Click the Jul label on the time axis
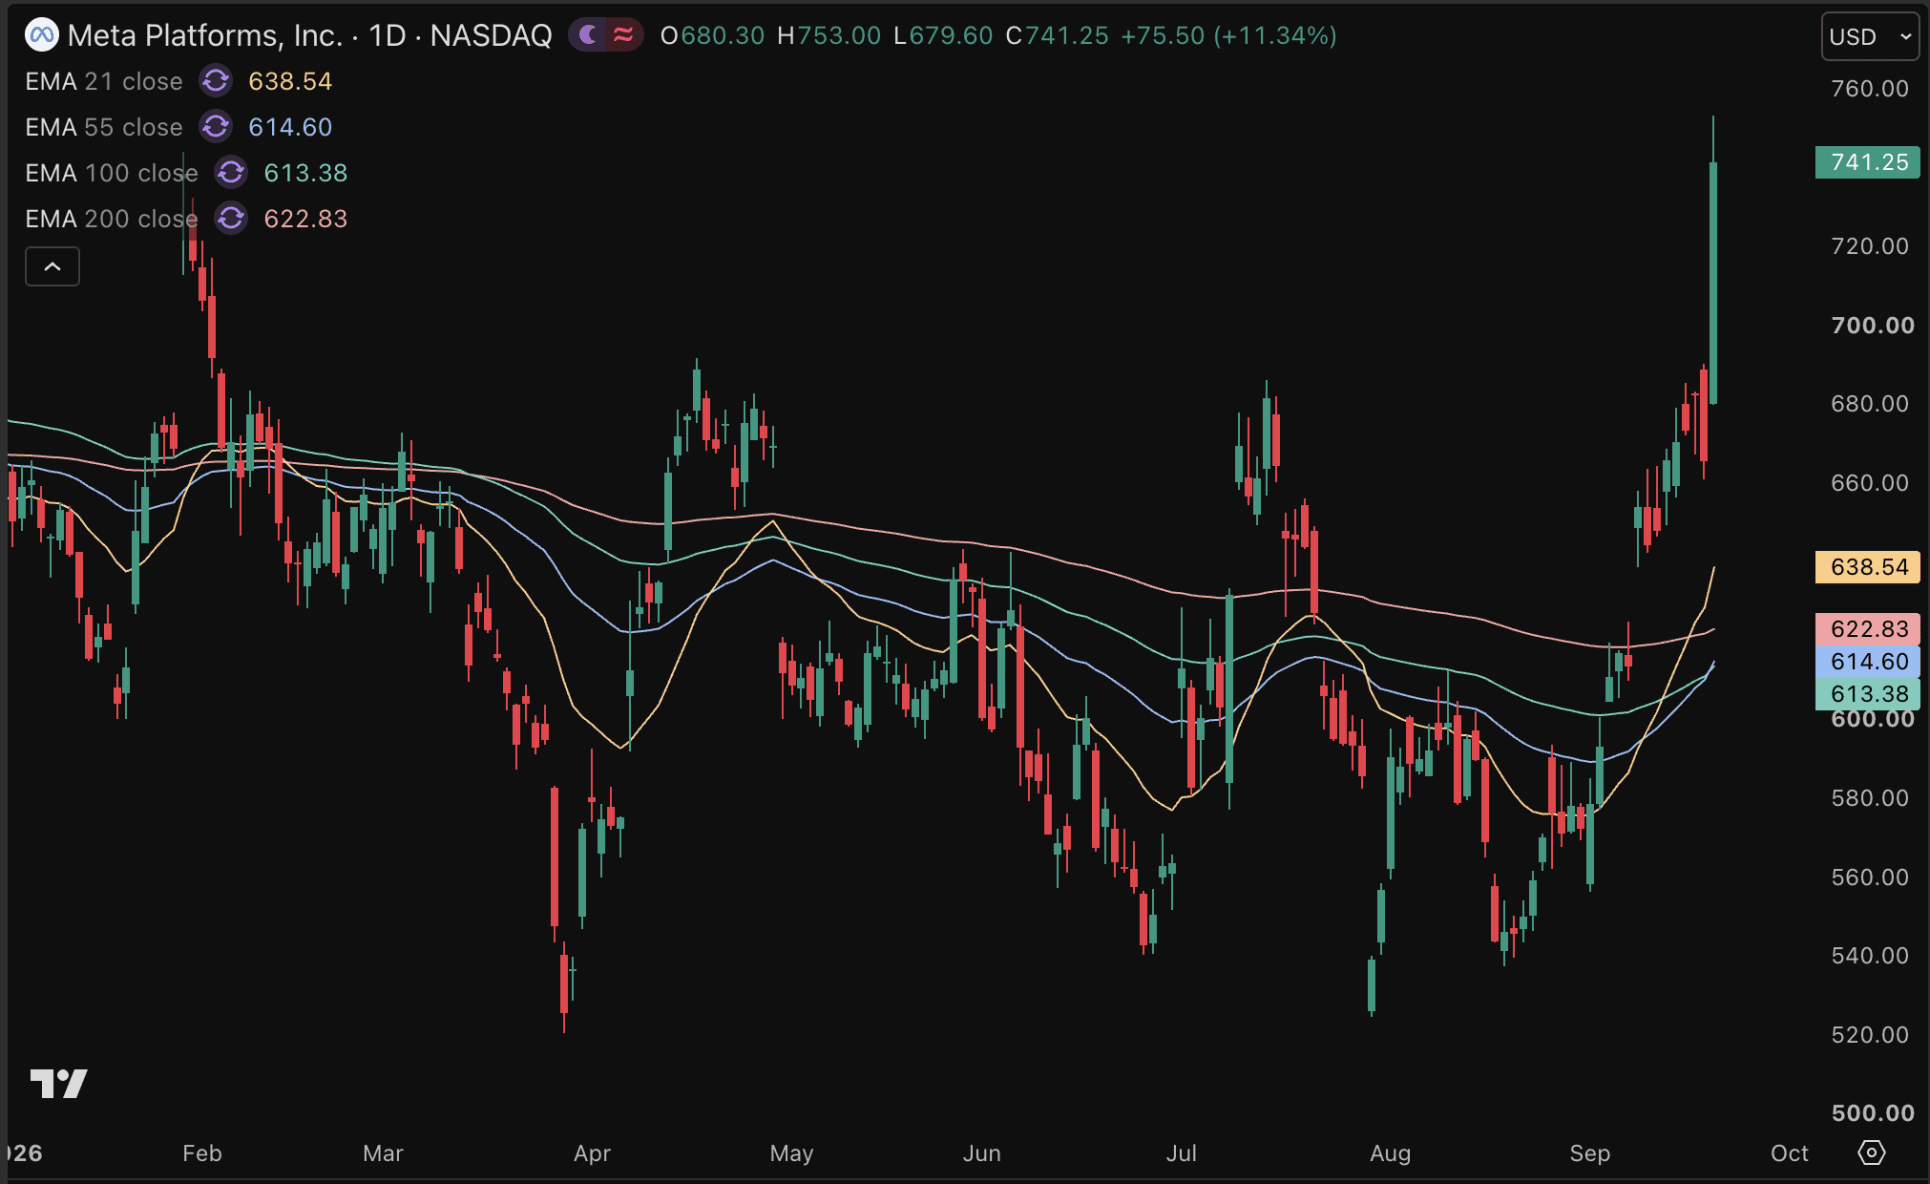Screen dimensions: 1930x1184 [1181, 1153]
